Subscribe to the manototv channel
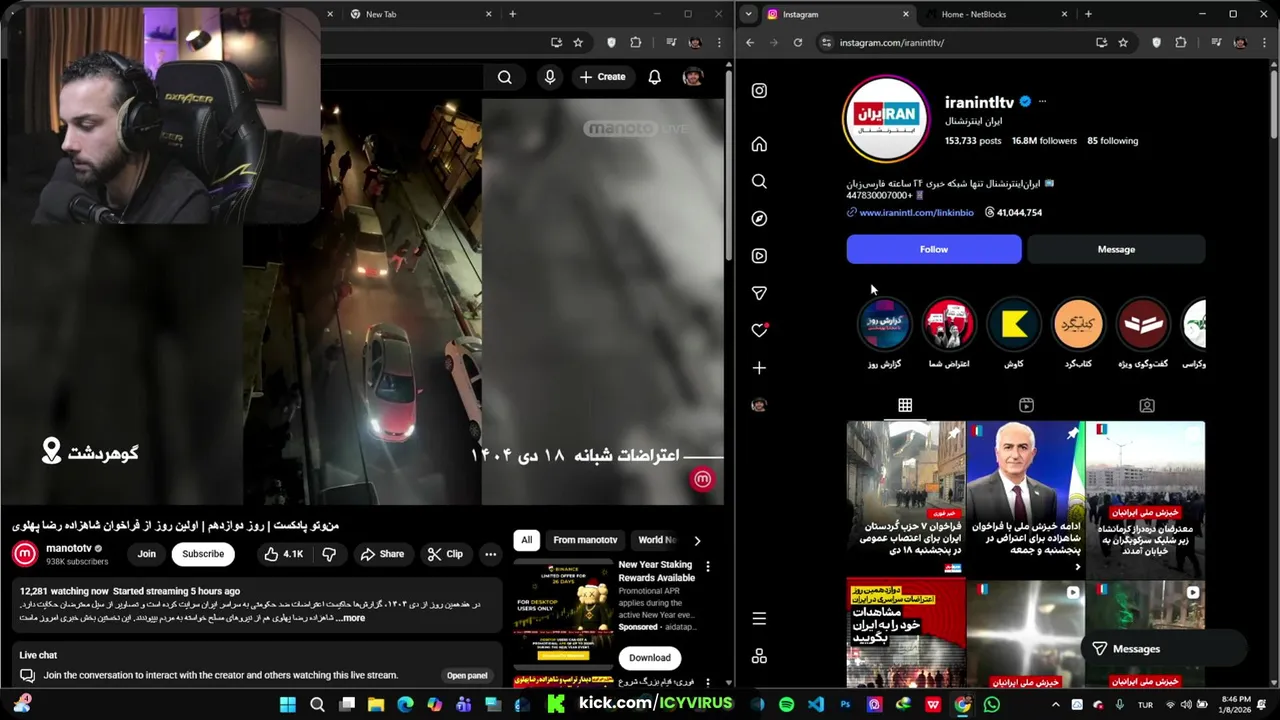The width and height of the screenshot is (1280, 720). pos(203,554)
